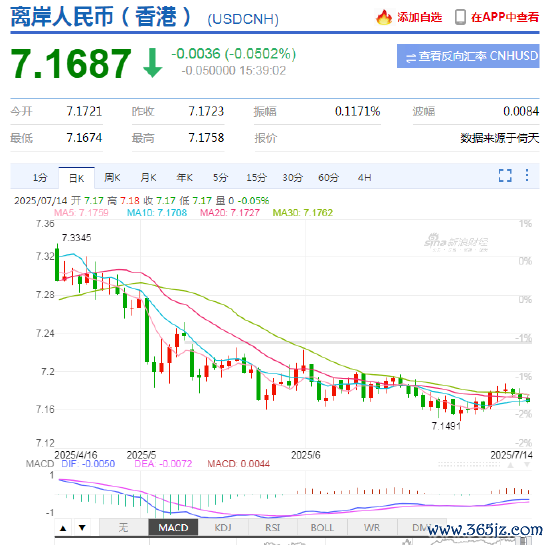Click the fullscreen chart icon
This screenshot has height=545, width=550.
505,175
